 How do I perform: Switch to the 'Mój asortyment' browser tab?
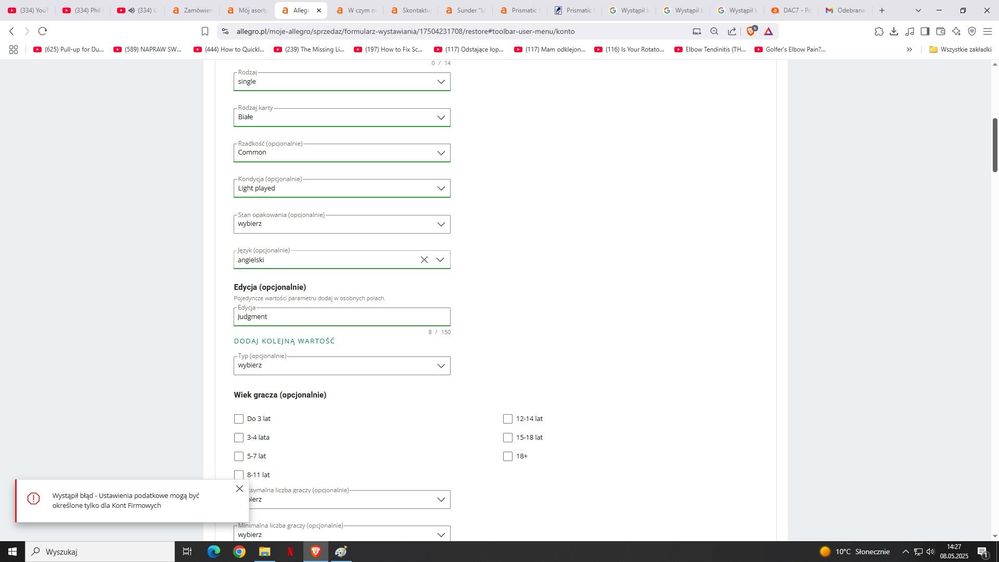(246, 10)
